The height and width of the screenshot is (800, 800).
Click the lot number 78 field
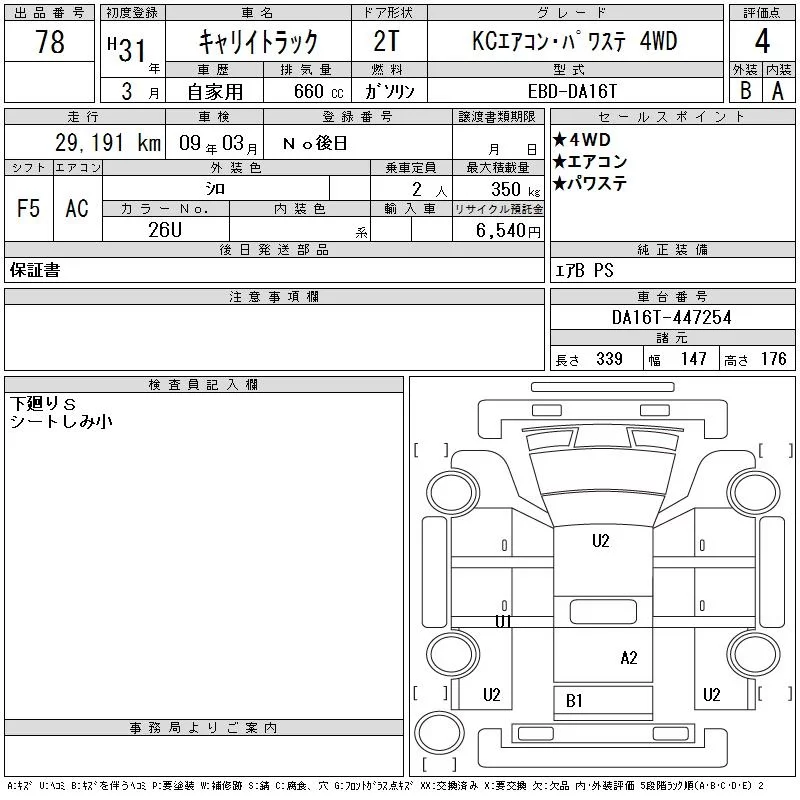pyautogui.click(x=49, y=41)
